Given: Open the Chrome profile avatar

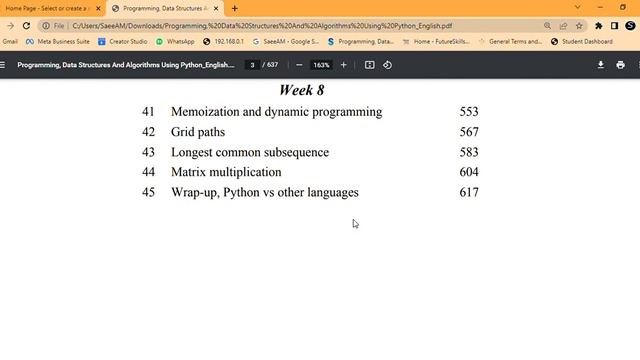Looking at the screenshot, I should pyautogui.click(x=630, y=26).
